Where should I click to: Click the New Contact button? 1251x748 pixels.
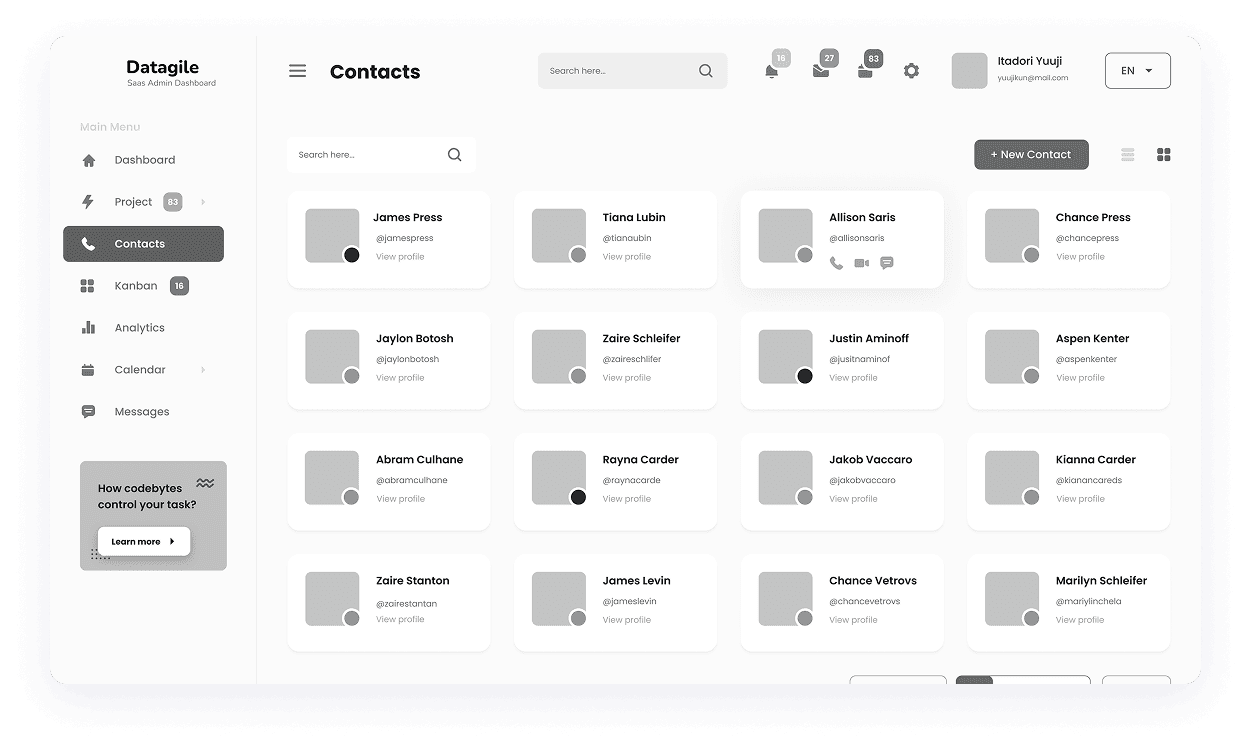pos(1031,154)
